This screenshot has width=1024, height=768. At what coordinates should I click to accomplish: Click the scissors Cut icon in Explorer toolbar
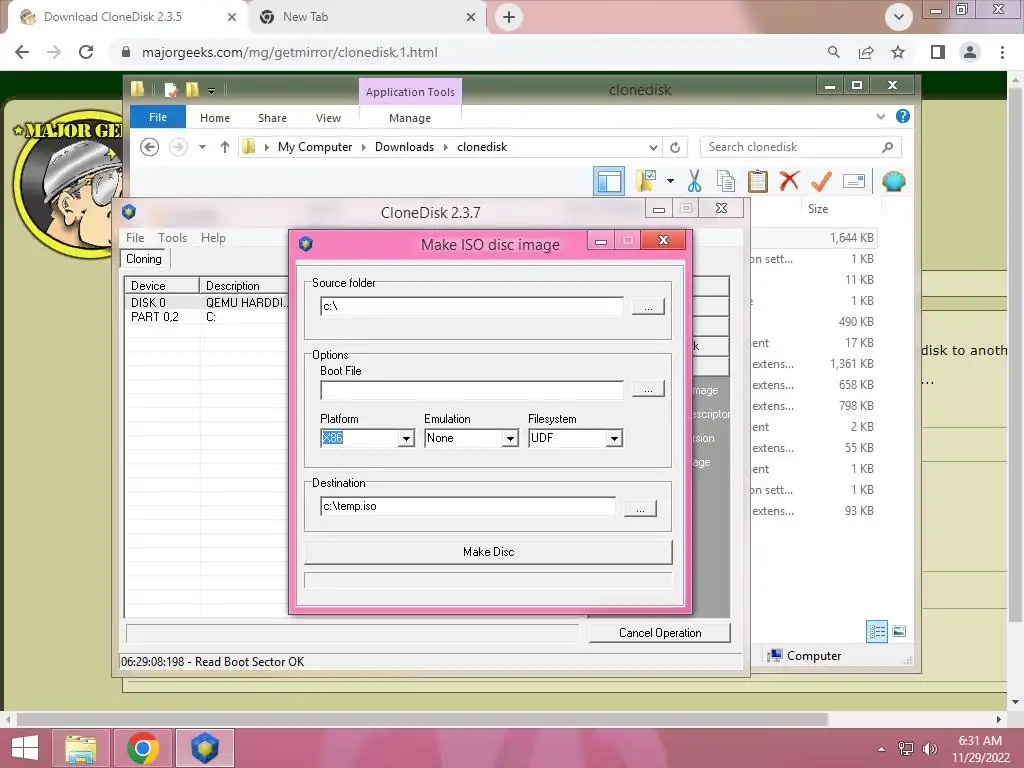point(694,181)
